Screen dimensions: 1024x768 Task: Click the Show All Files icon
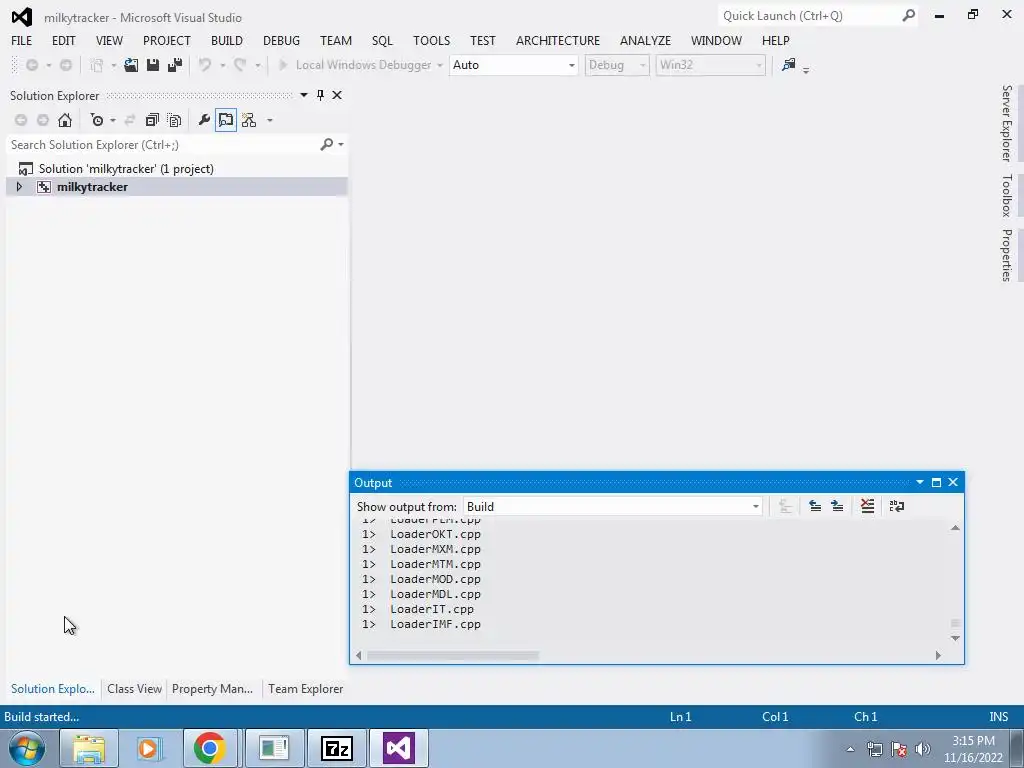pyautogui.click(x=174, y=120)
